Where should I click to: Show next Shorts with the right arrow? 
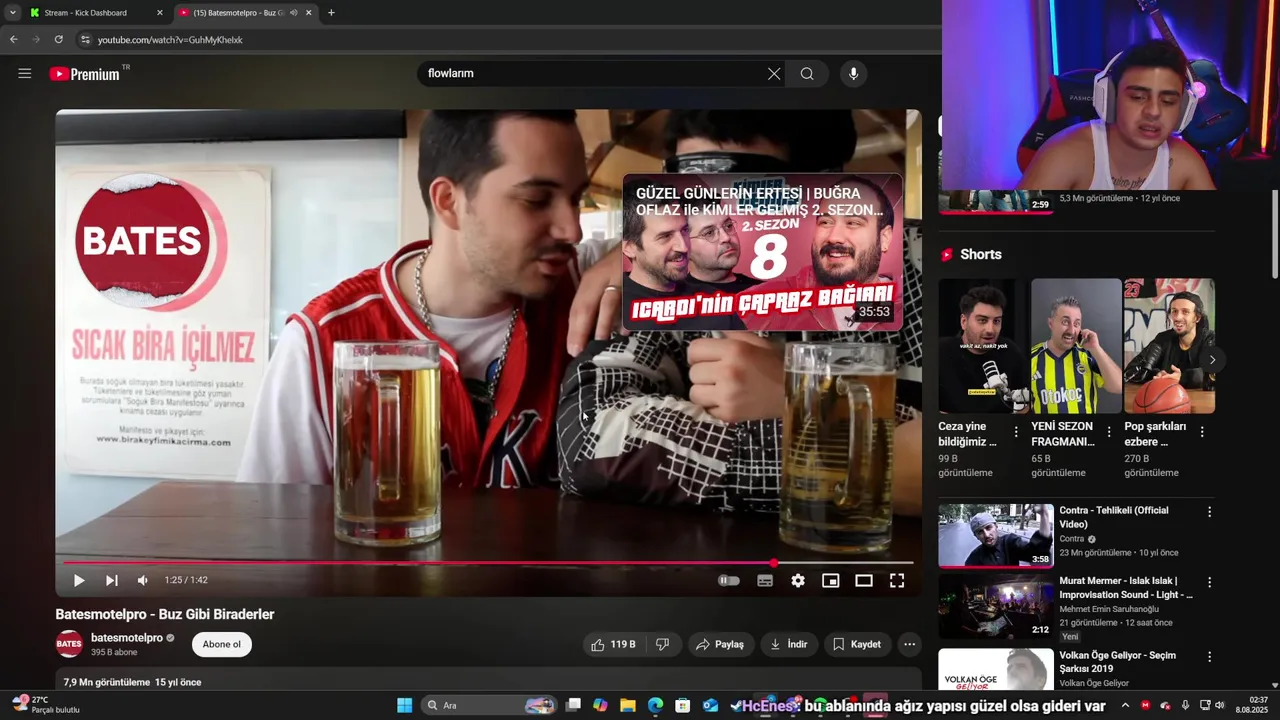pyautogui.click(x=1212, y=360)
